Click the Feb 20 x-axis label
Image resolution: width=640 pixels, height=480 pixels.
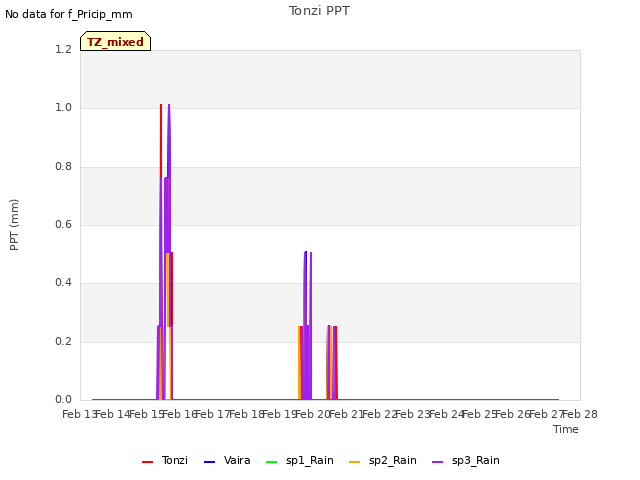pyautogui.click(x=313, y=414)
